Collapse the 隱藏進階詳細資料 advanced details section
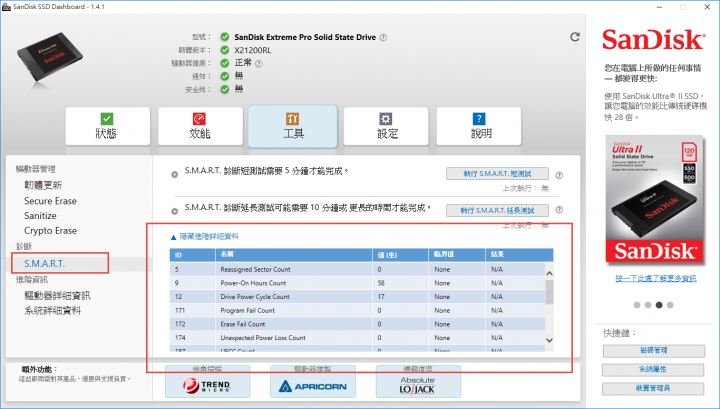Viewport: 720px width, 409px height. point(205,236)
